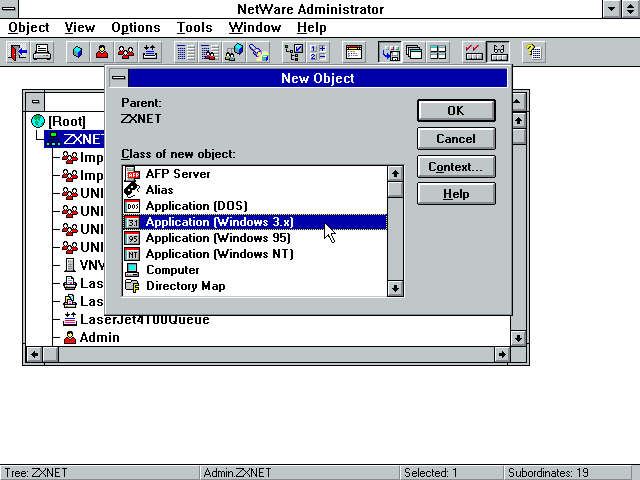Click the Alias class icon
The height and width of the screenshot is (480, 640).
point(132,190)
